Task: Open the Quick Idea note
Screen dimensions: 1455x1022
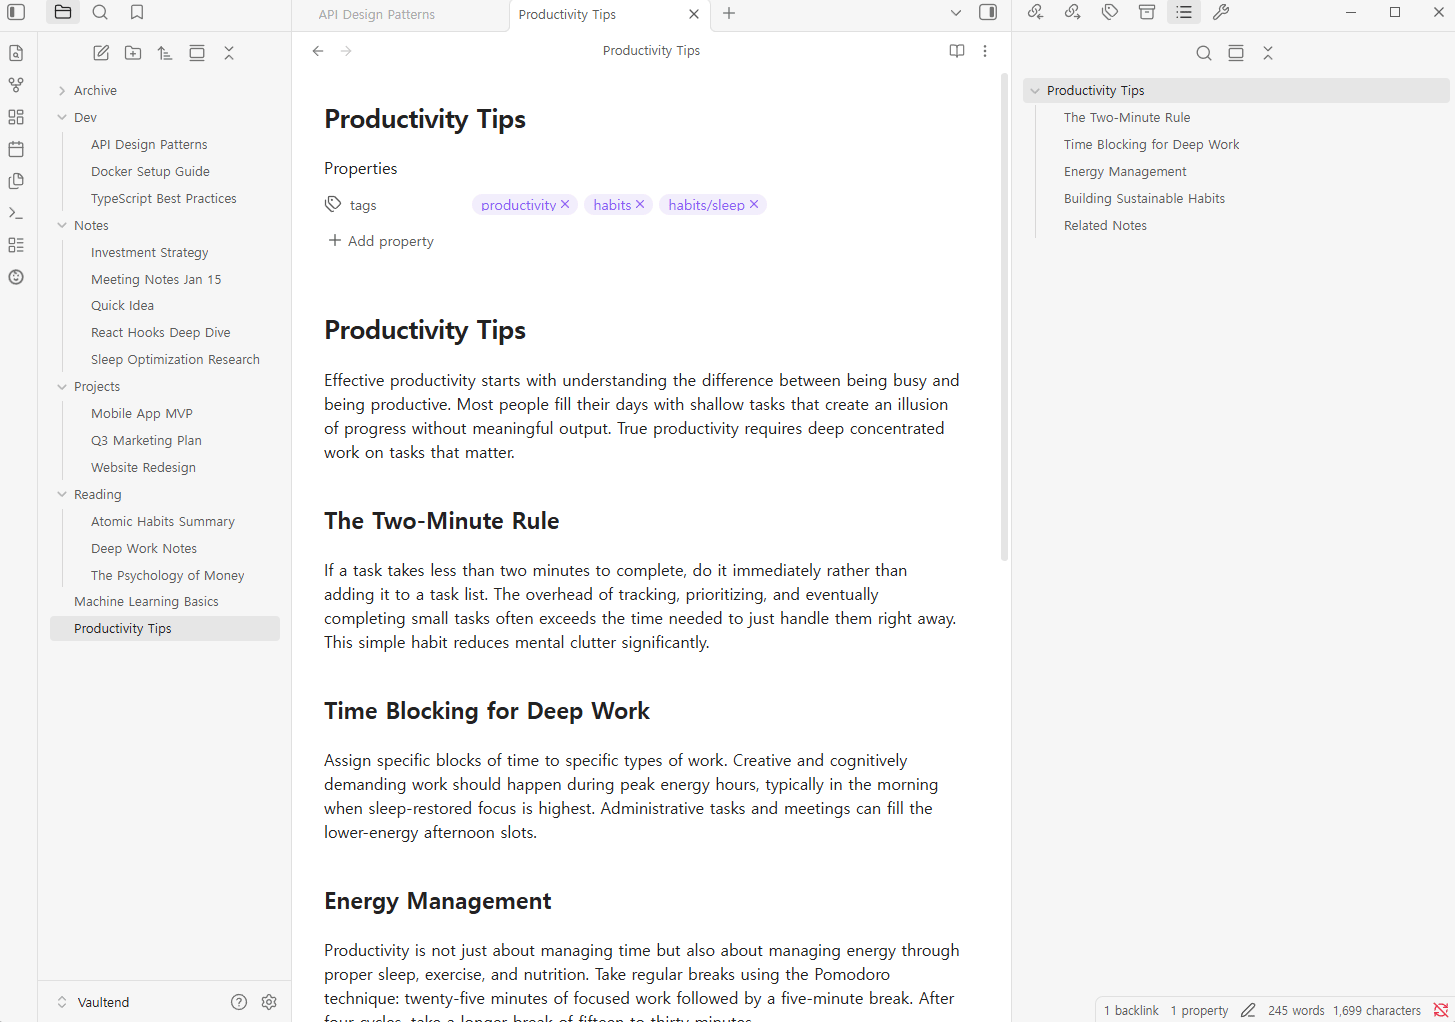Action: 122,306
